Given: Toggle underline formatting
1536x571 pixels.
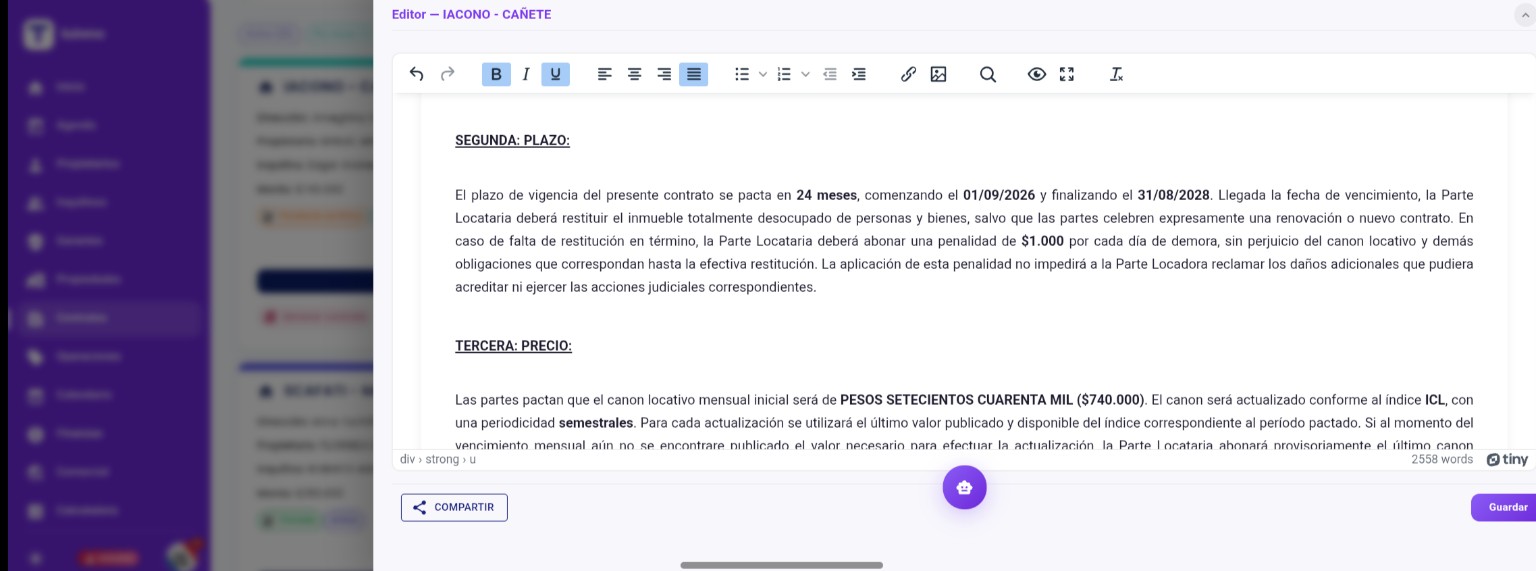Looking at the screenshot, I should point(555,74).
